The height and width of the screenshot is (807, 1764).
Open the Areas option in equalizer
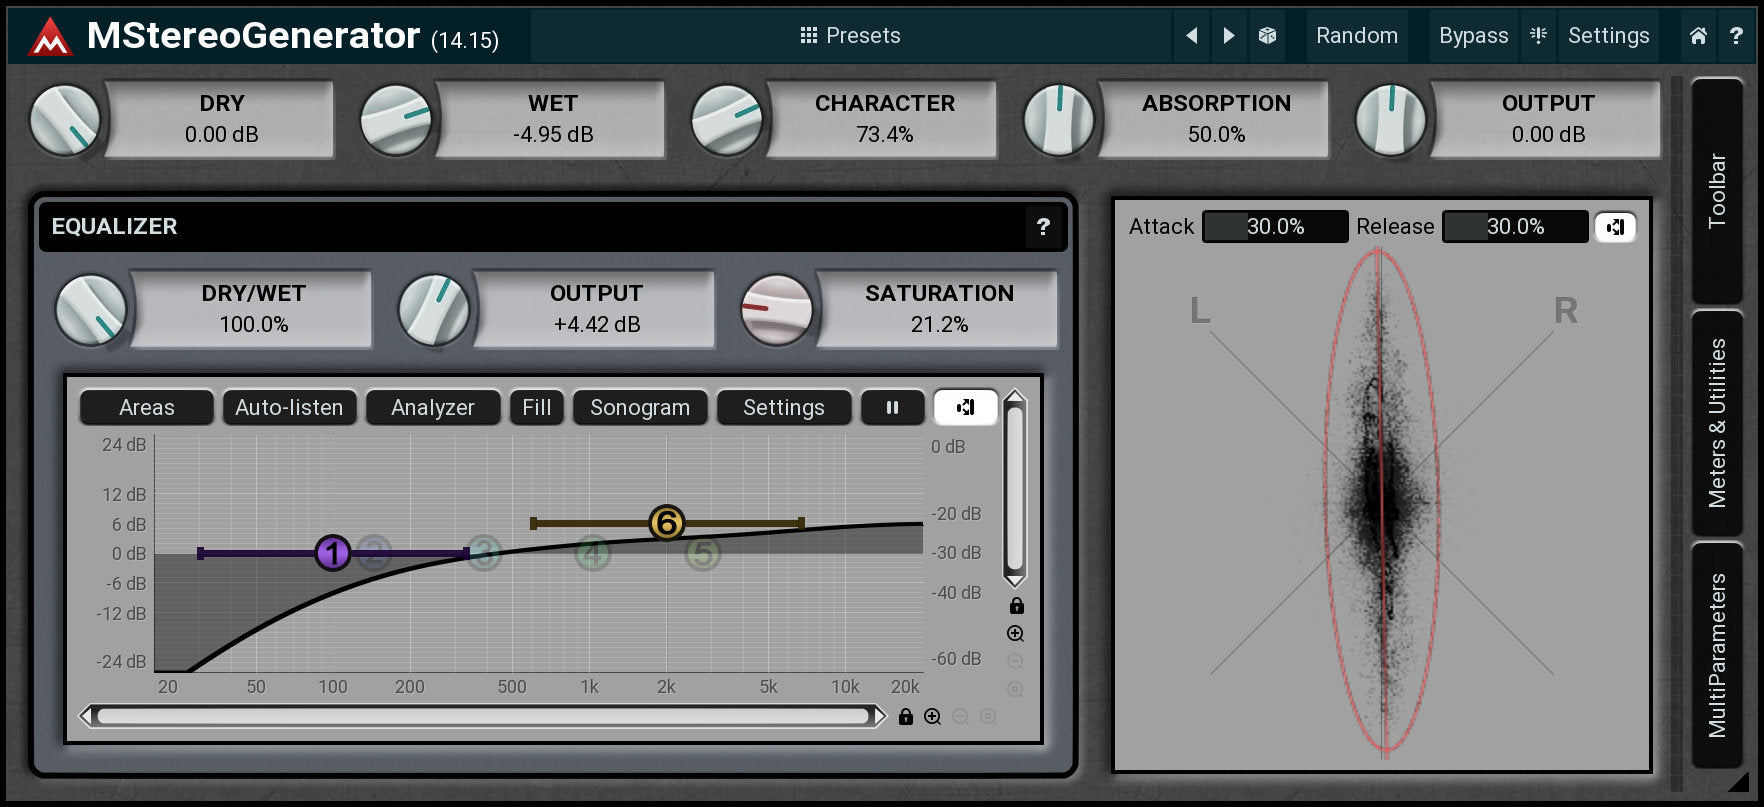tap(146, 408)
